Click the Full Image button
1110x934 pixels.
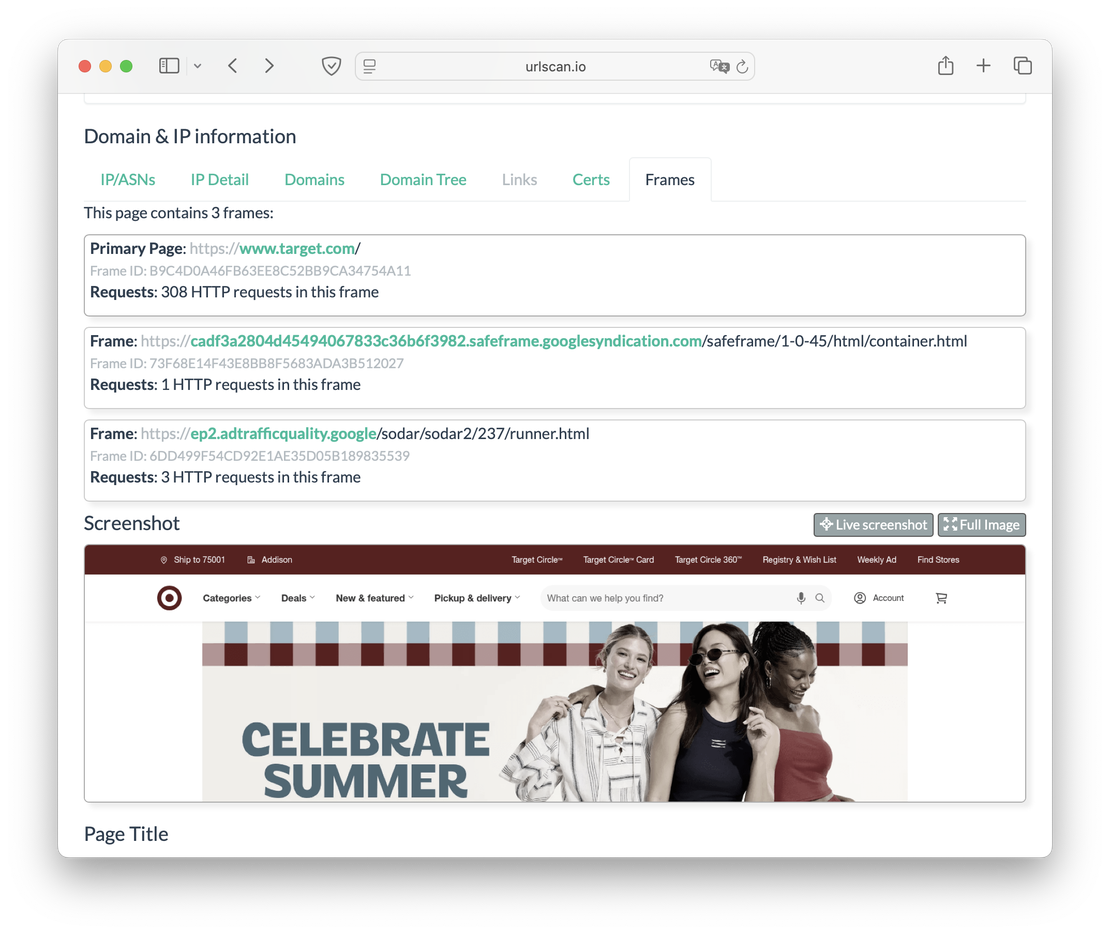click(981, 524)
